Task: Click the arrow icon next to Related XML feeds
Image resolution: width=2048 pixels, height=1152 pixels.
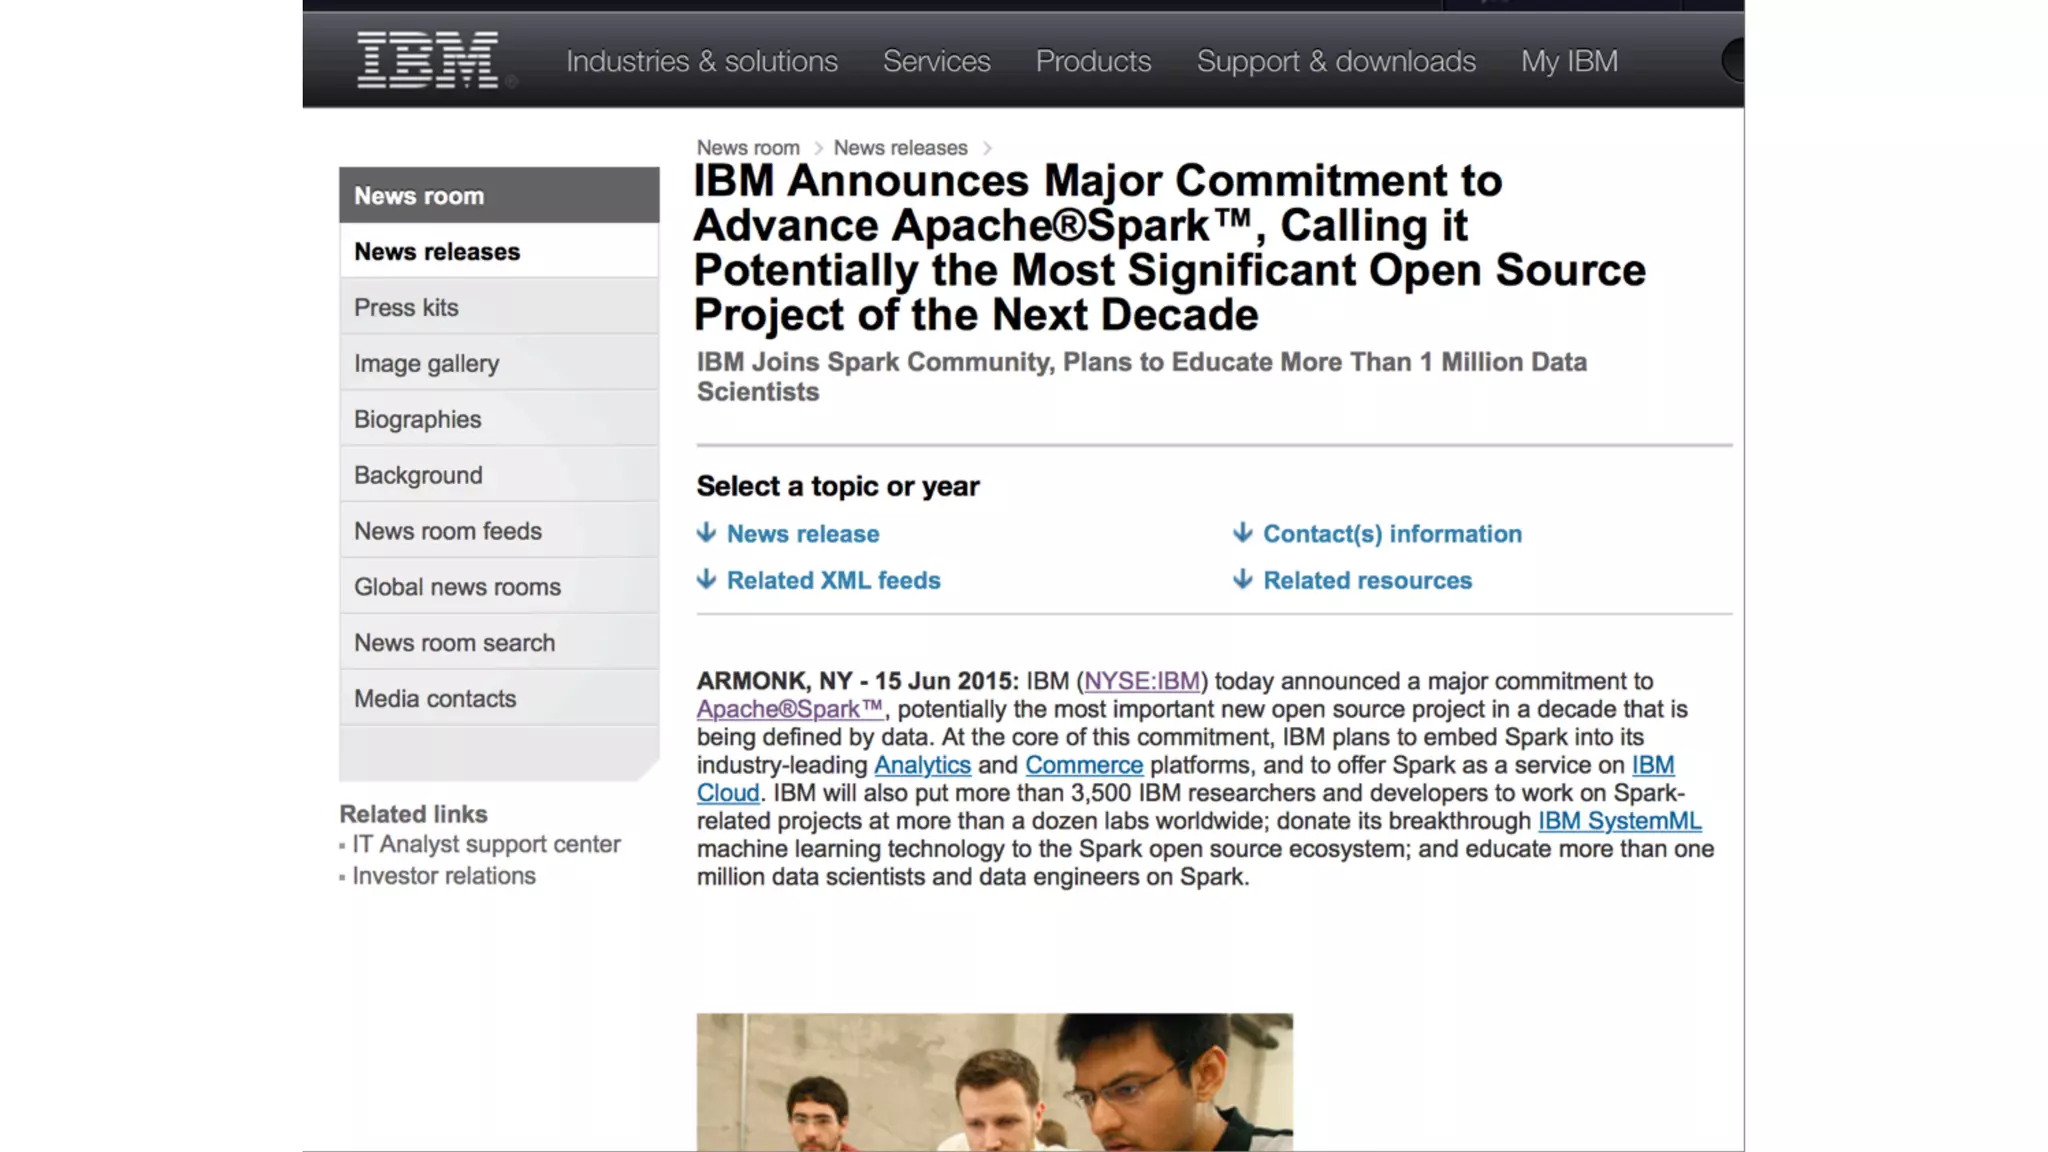Action: [x=707, y=580]
